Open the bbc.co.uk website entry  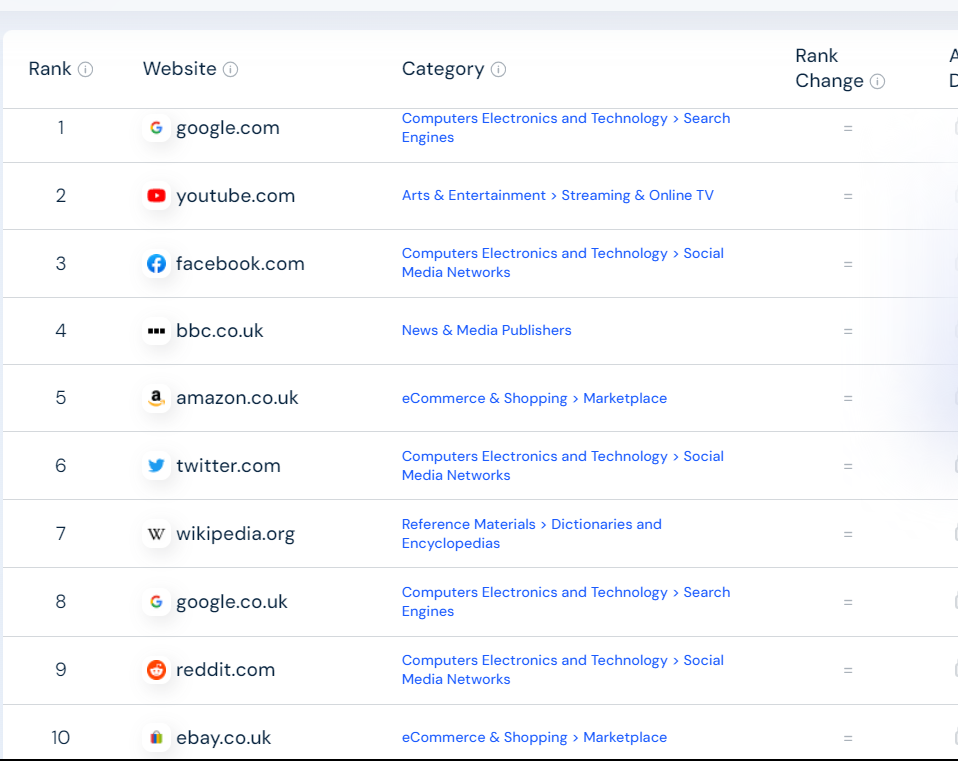pos(219,330)
